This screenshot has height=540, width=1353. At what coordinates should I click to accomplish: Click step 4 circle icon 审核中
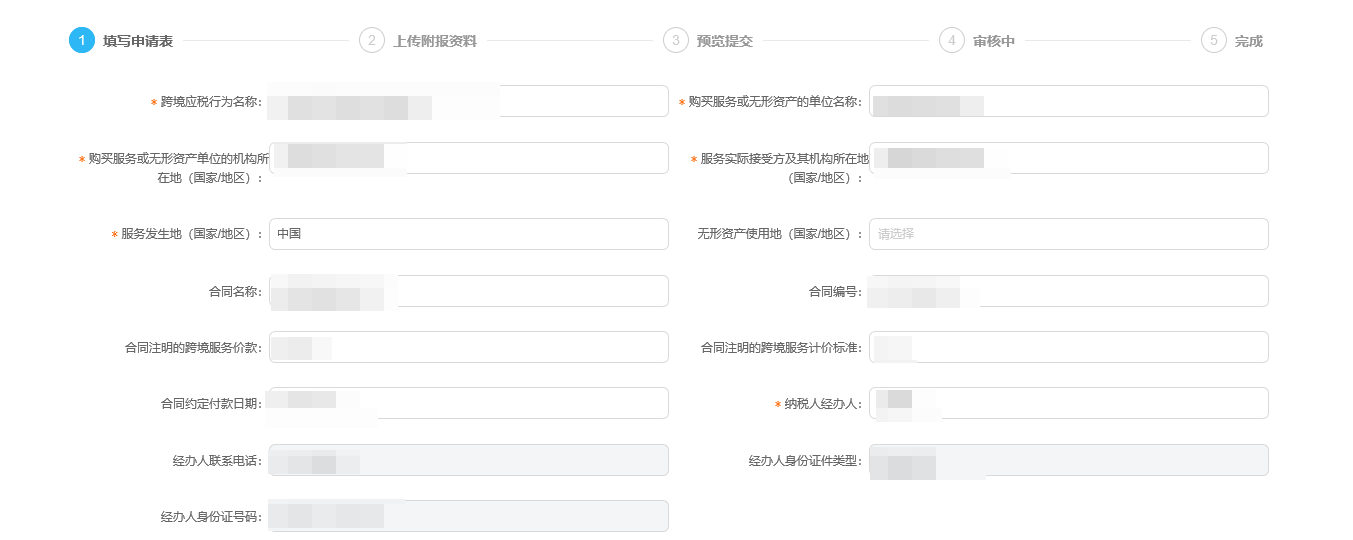(951, 41)
